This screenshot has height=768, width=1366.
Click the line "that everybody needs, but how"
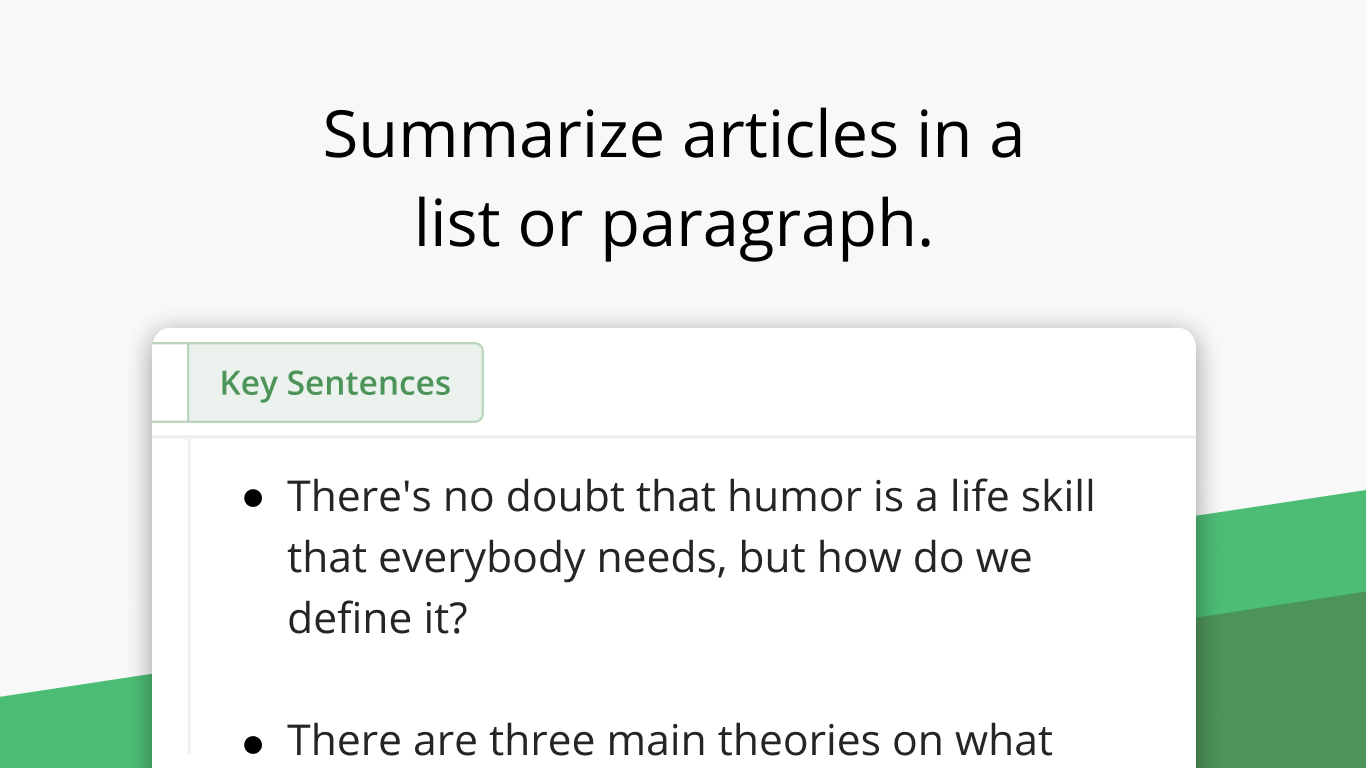pyautogui.click(x=659, y=557)
